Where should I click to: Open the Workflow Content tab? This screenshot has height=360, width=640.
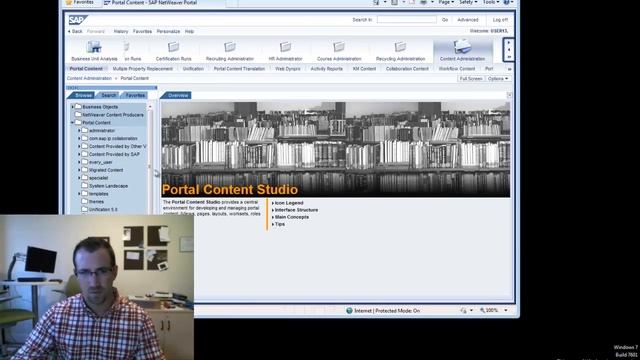coord(457,69)
